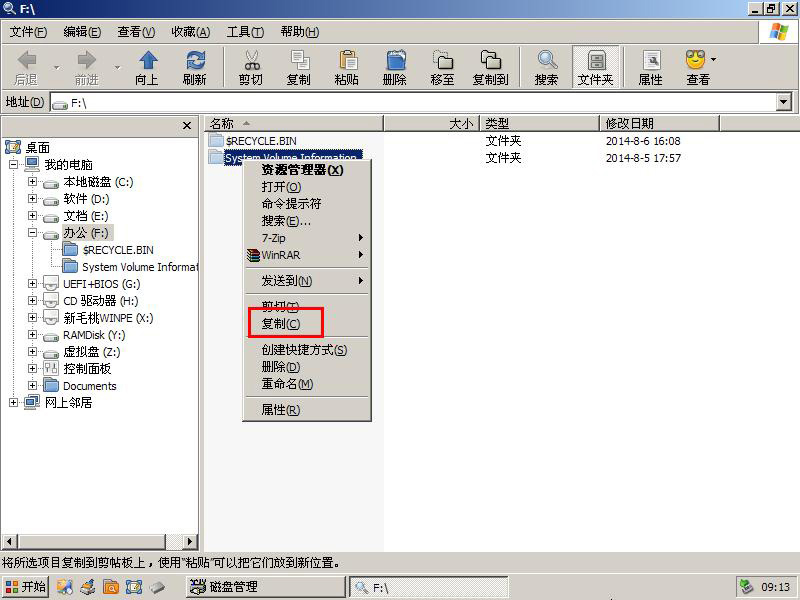Open the 查看(V) menu
Viewport: 800px width, 600px height.
(136, 32)
